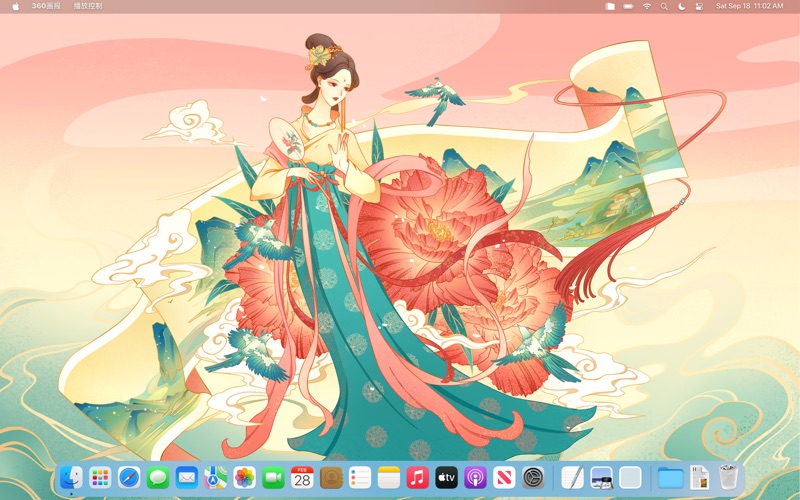Launch Music from the Dock
Image resolution: width=800 pixels, height=500 pixels.
coord(417,478)
